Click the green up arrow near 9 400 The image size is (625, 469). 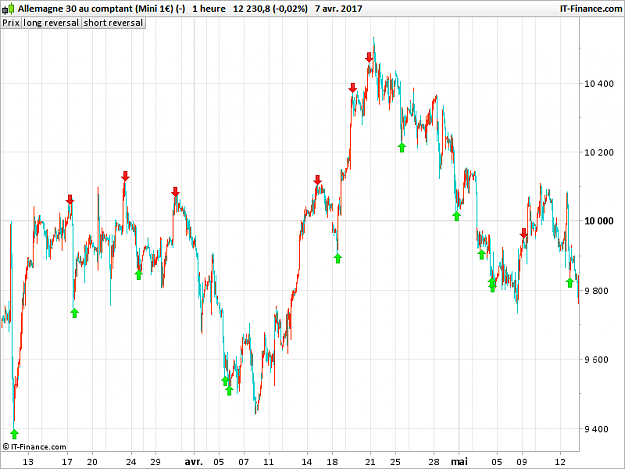pos(14,434)
